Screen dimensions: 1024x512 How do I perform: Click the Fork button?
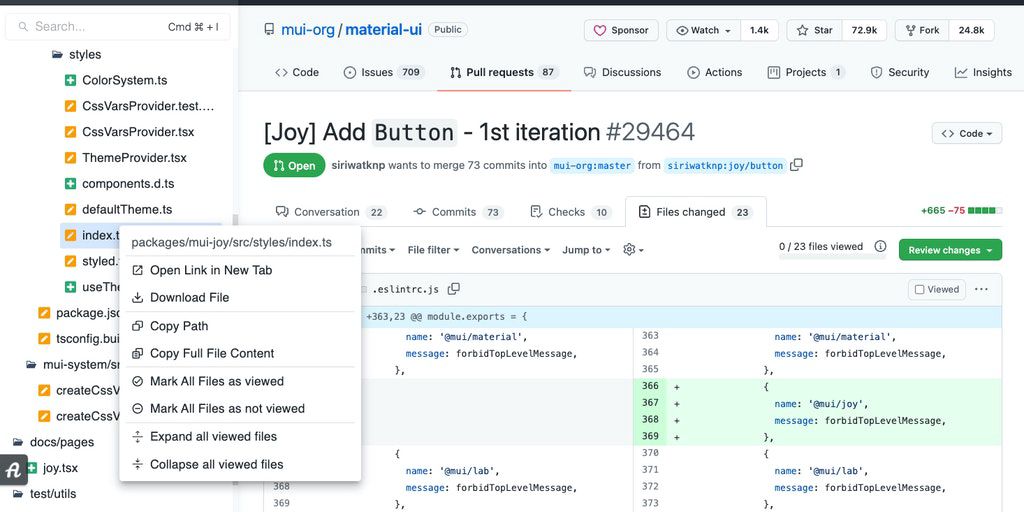(x=920, y=30)
